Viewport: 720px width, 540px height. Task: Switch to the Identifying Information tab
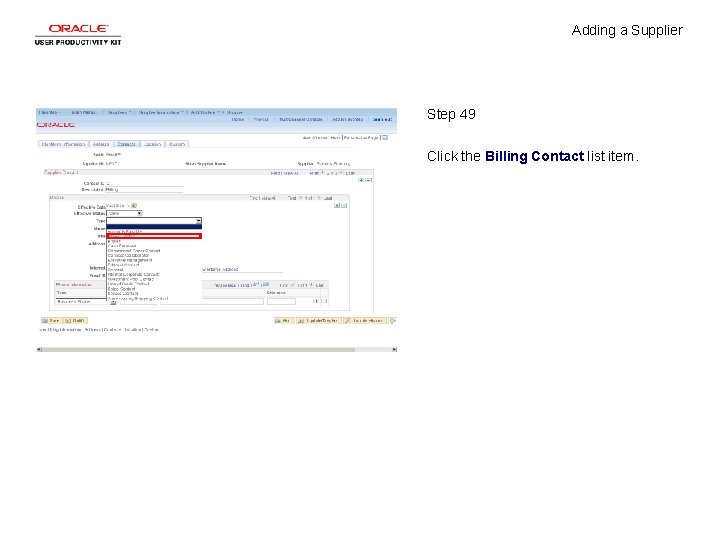pos(63,144)
